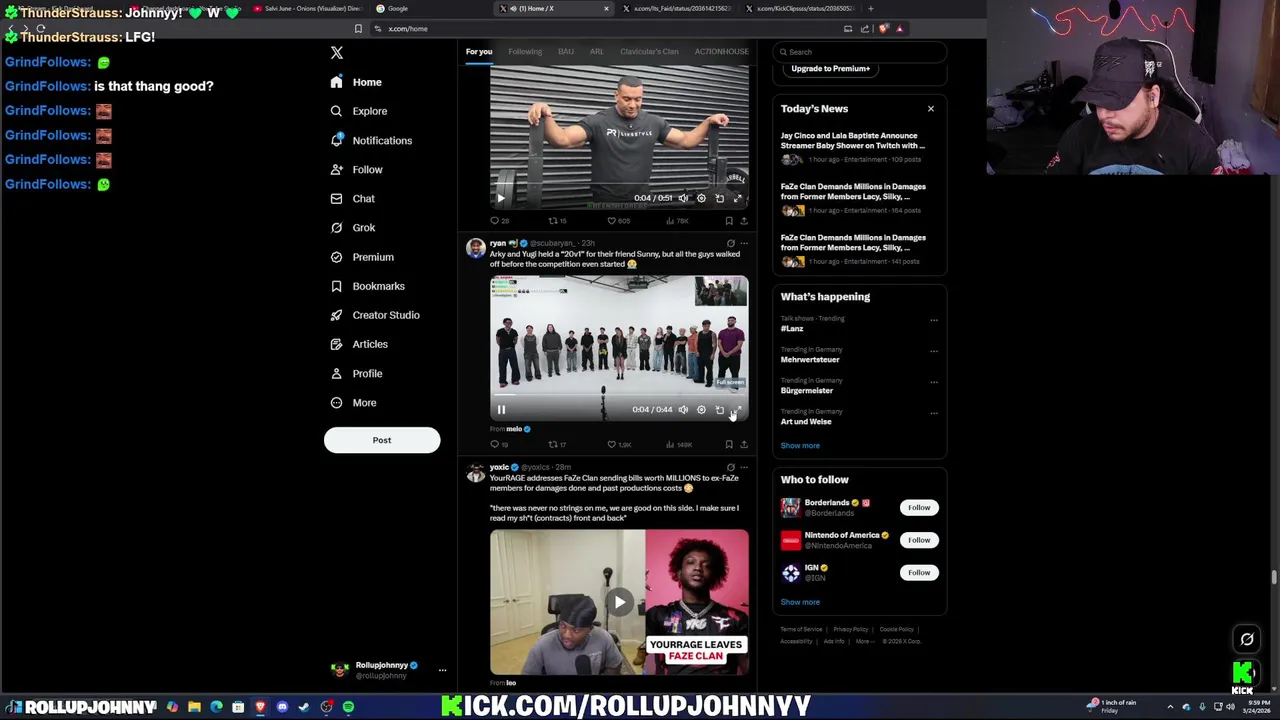Click Show more under Who to follow
This screenshot has width=1280, height=720.
[x=800, y=602]
